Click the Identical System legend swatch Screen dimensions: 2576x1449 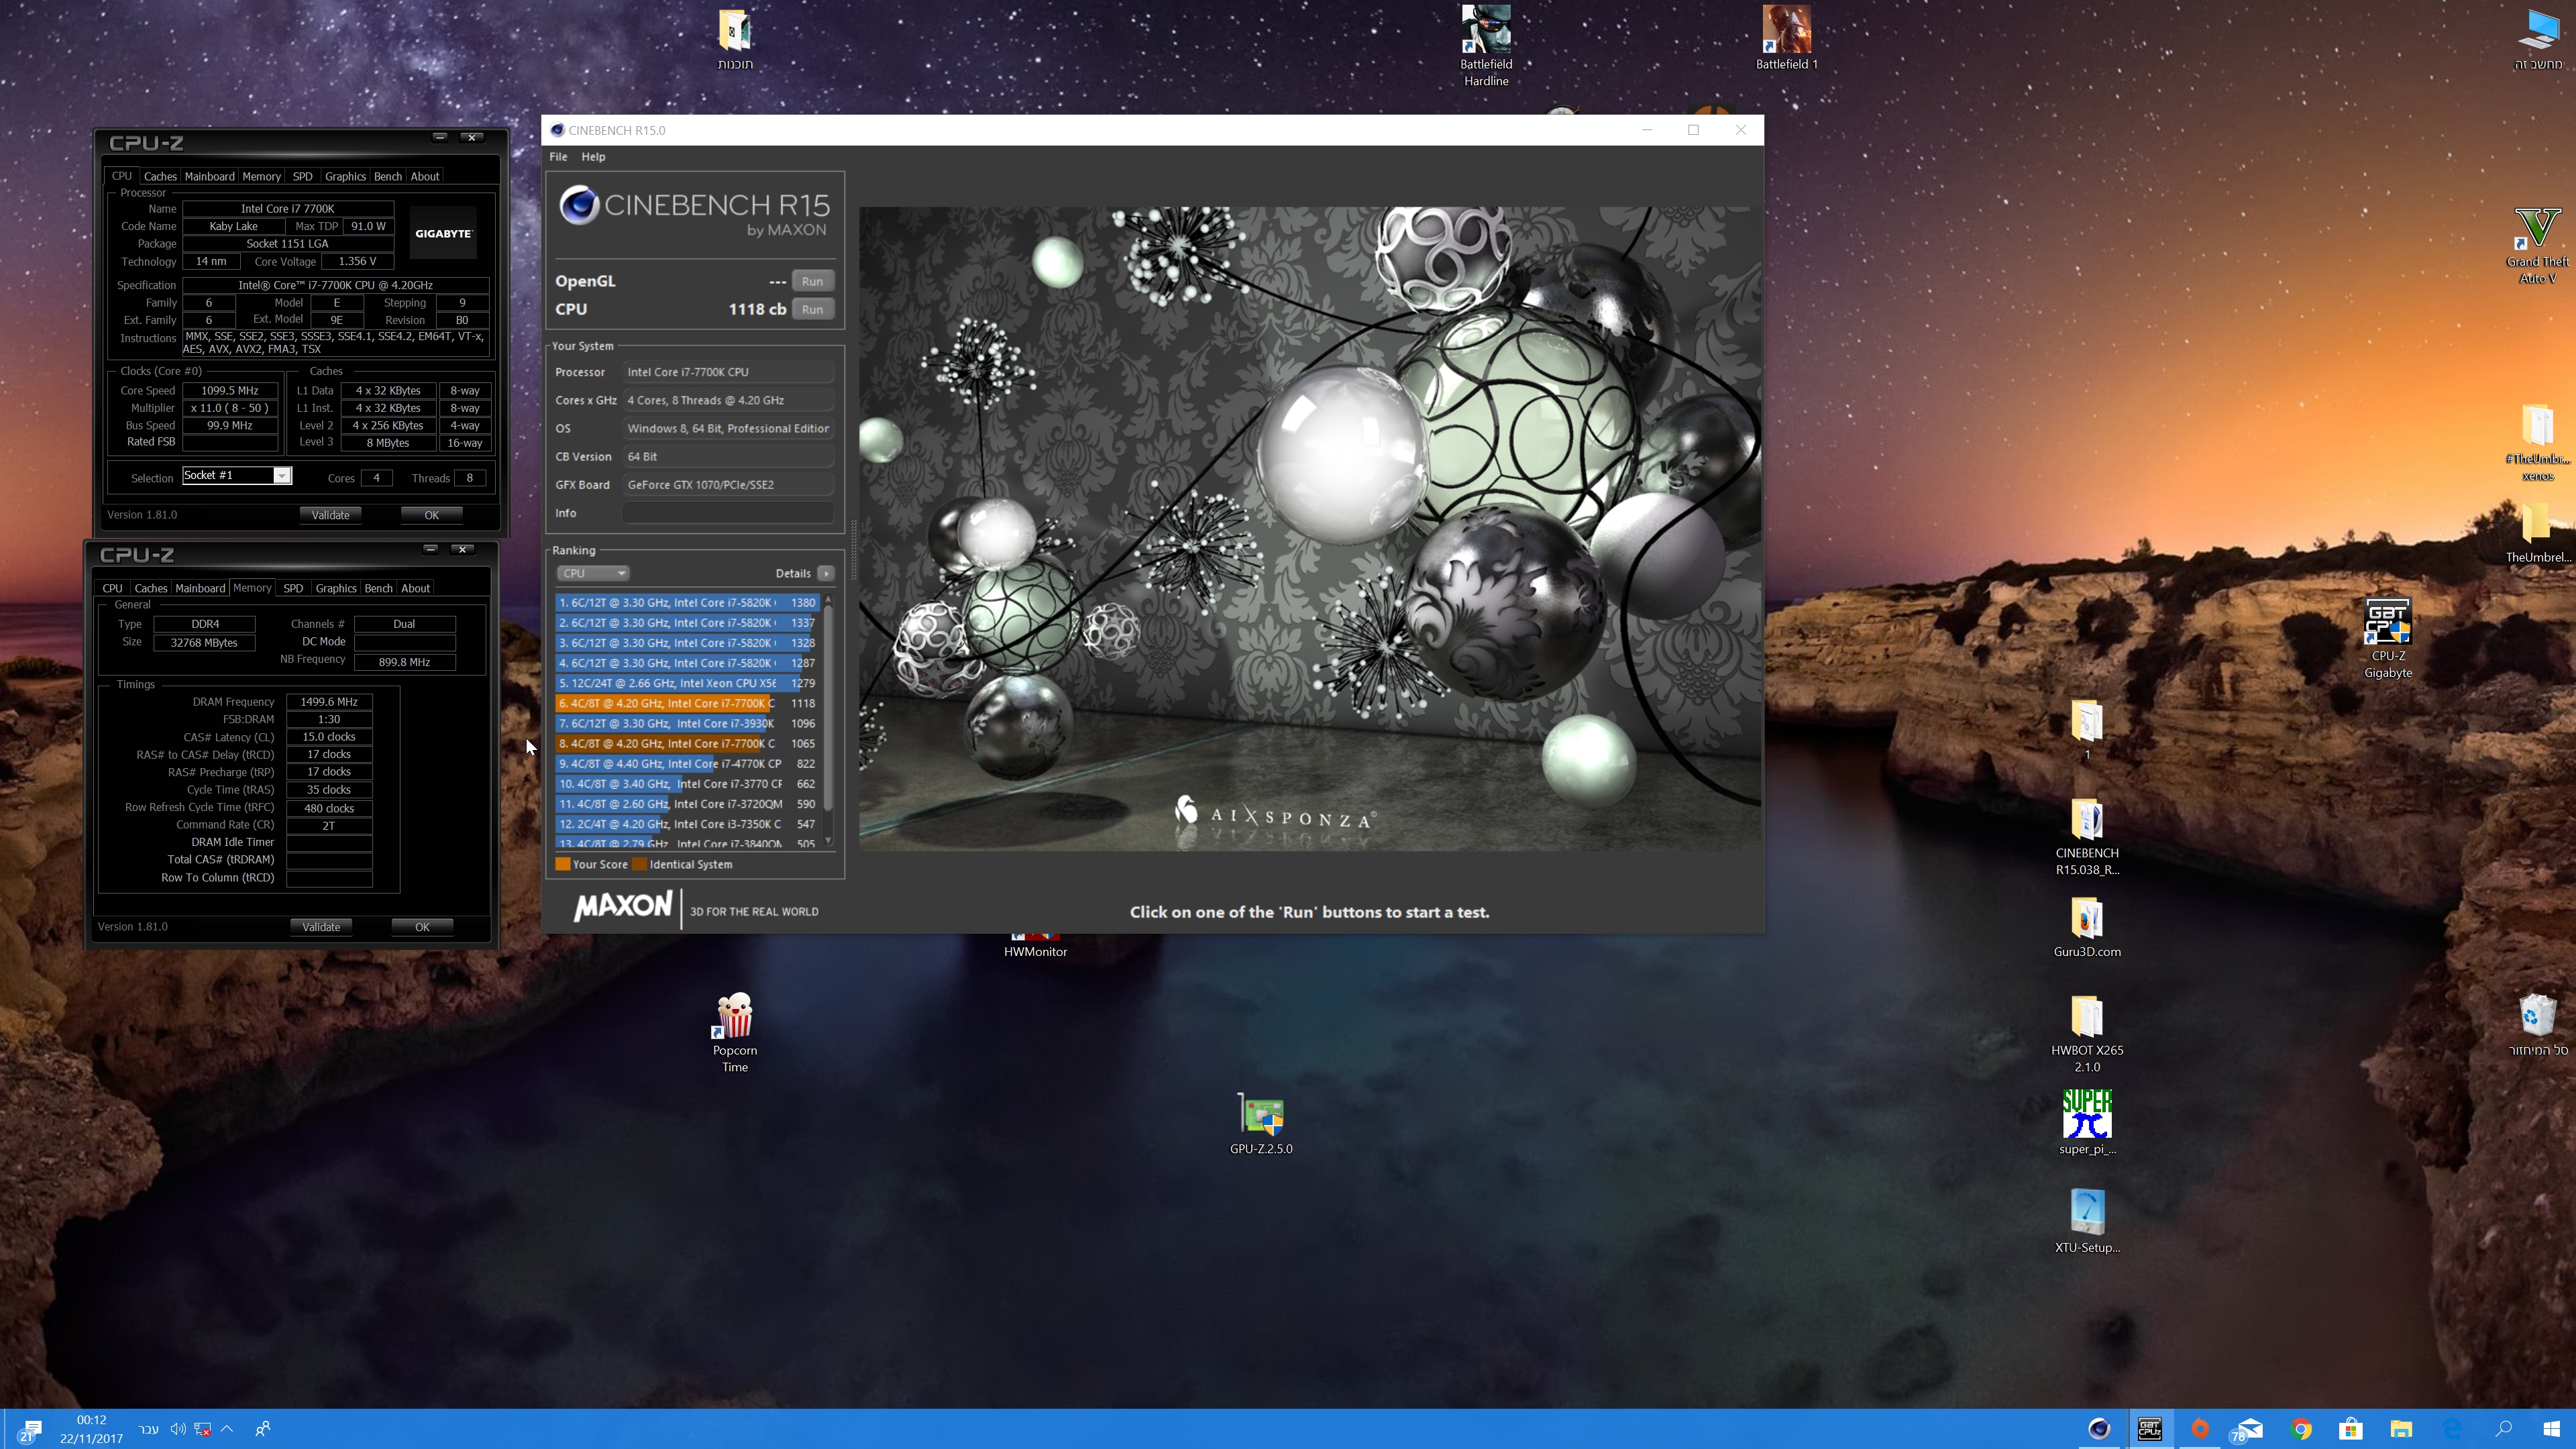(x=640, y=865)
